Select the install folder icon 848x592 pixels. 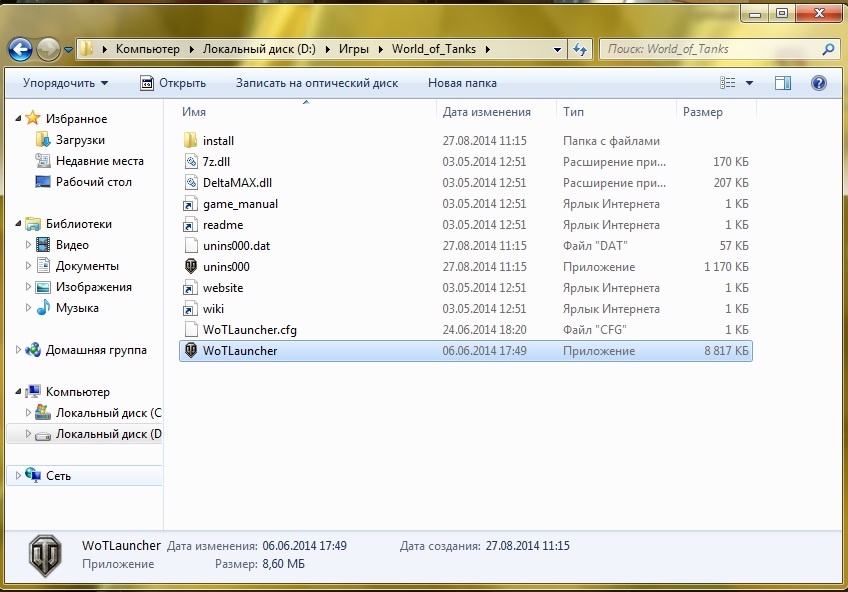tap(190, 141)
